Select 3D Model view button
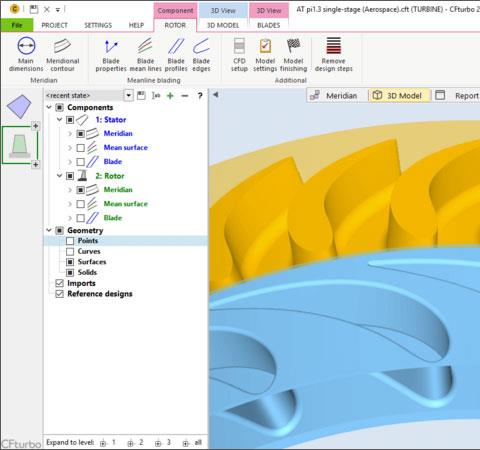Viewport: 480px width, 450px height. coord(399,96)
